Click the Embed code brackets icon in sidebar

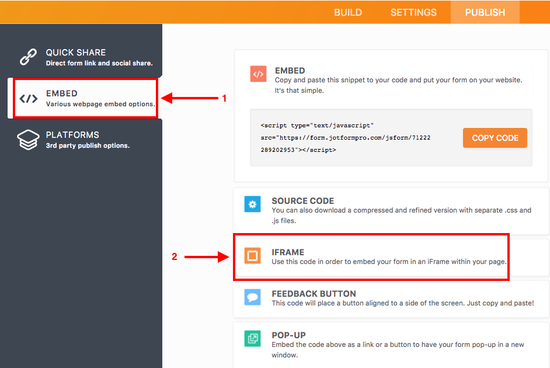click(28, 99)
